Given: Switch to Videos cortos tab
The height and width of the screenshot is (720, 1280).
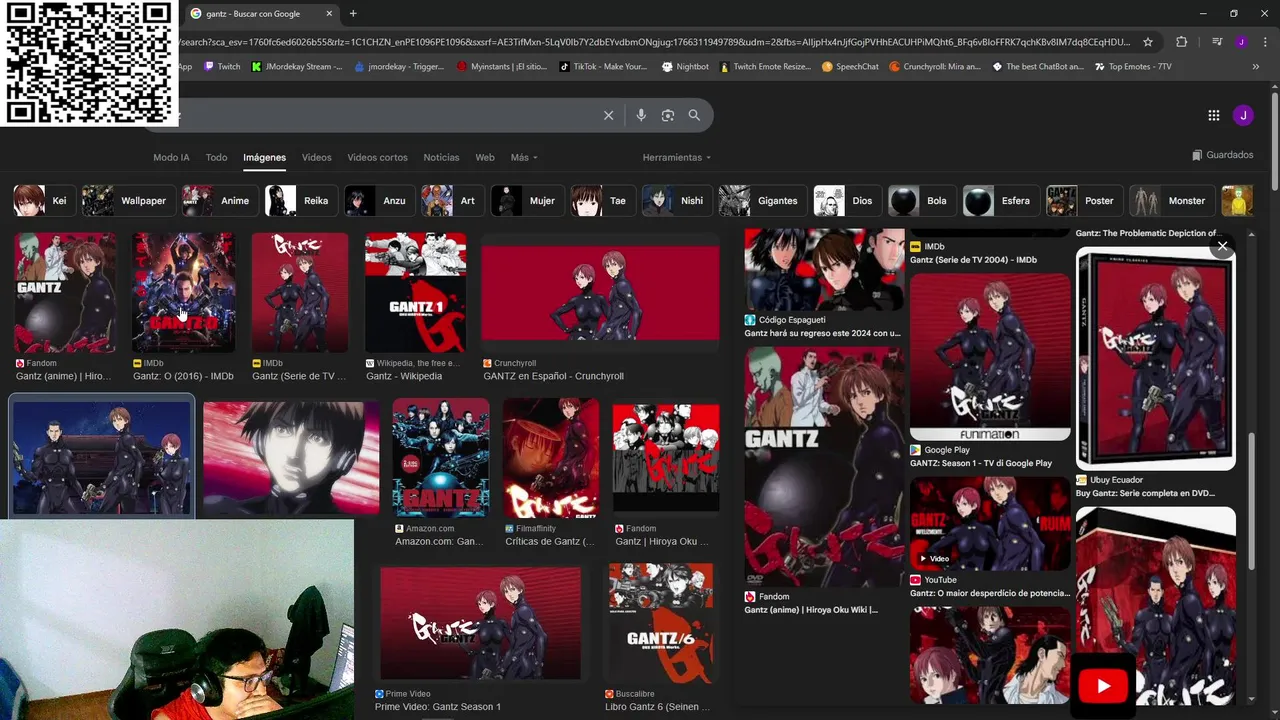Looking at the screenshot, I should (x=377, y=158).
